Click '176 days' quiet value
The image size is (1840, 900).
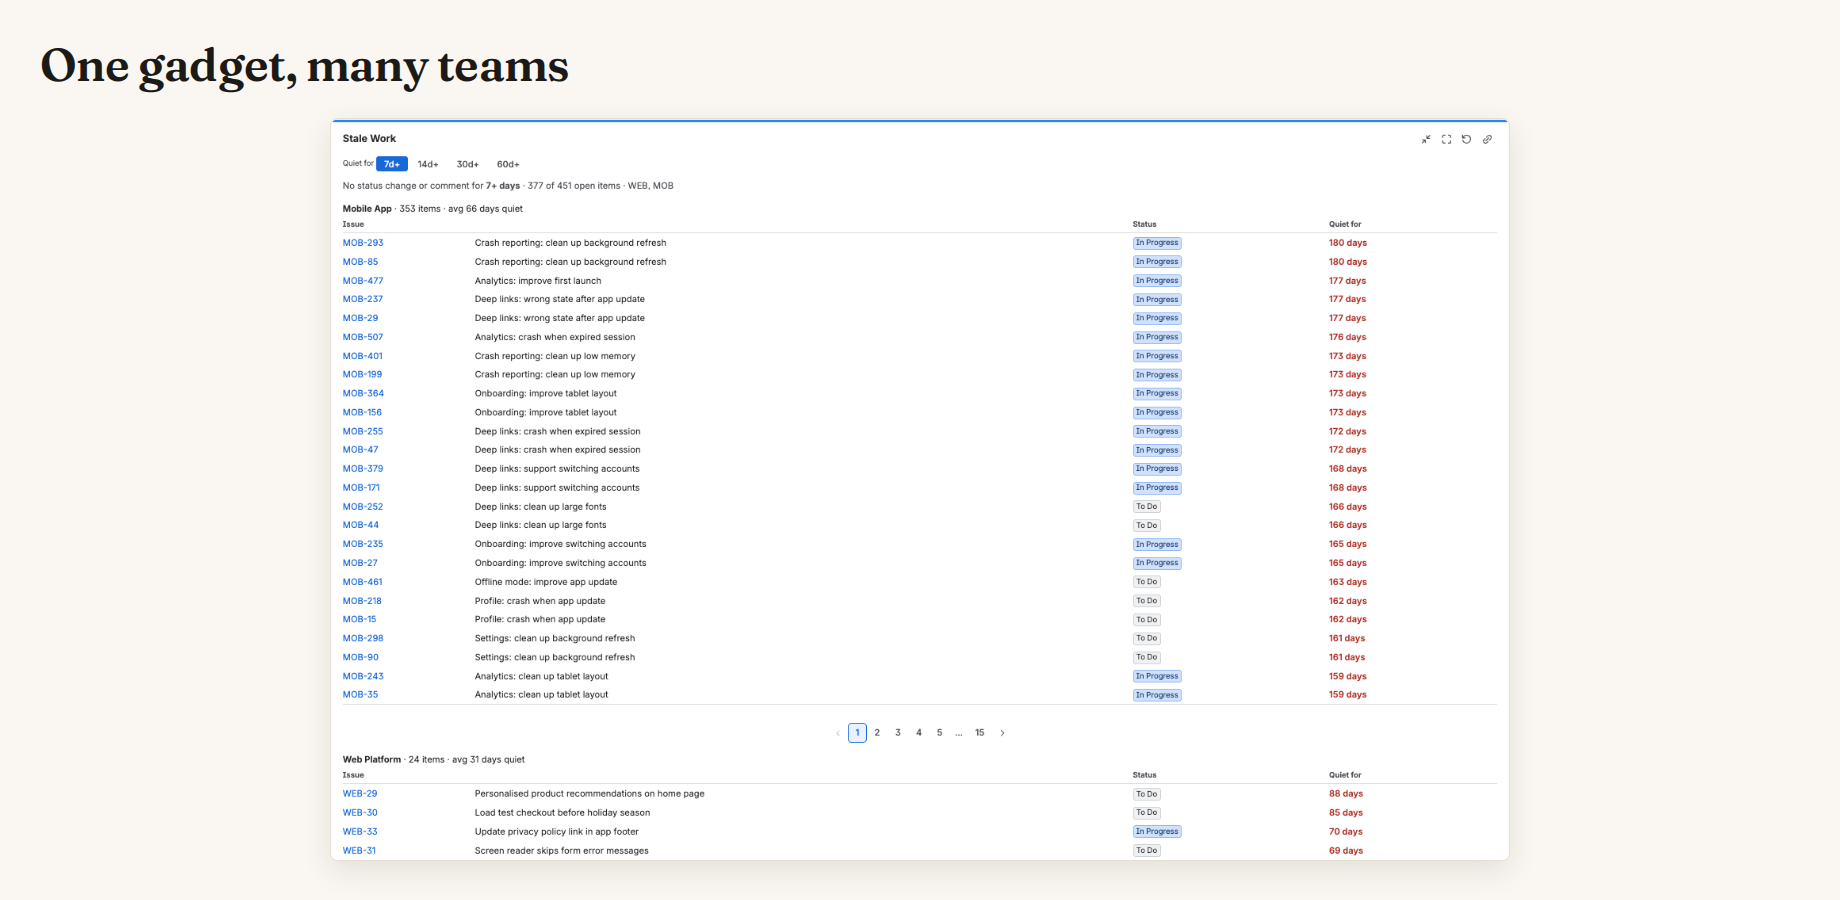pyautogui.click(x=1347, y=337)
